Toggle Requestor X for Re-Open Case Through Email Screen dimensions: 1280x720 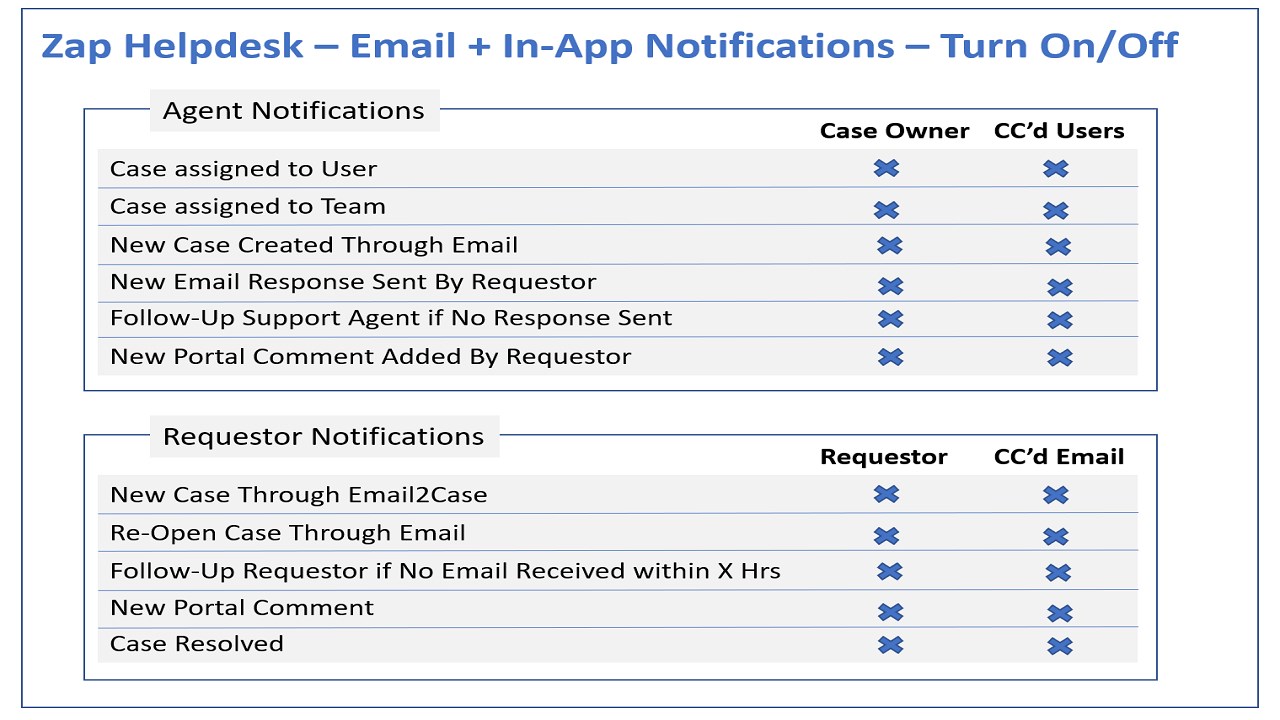886,536
